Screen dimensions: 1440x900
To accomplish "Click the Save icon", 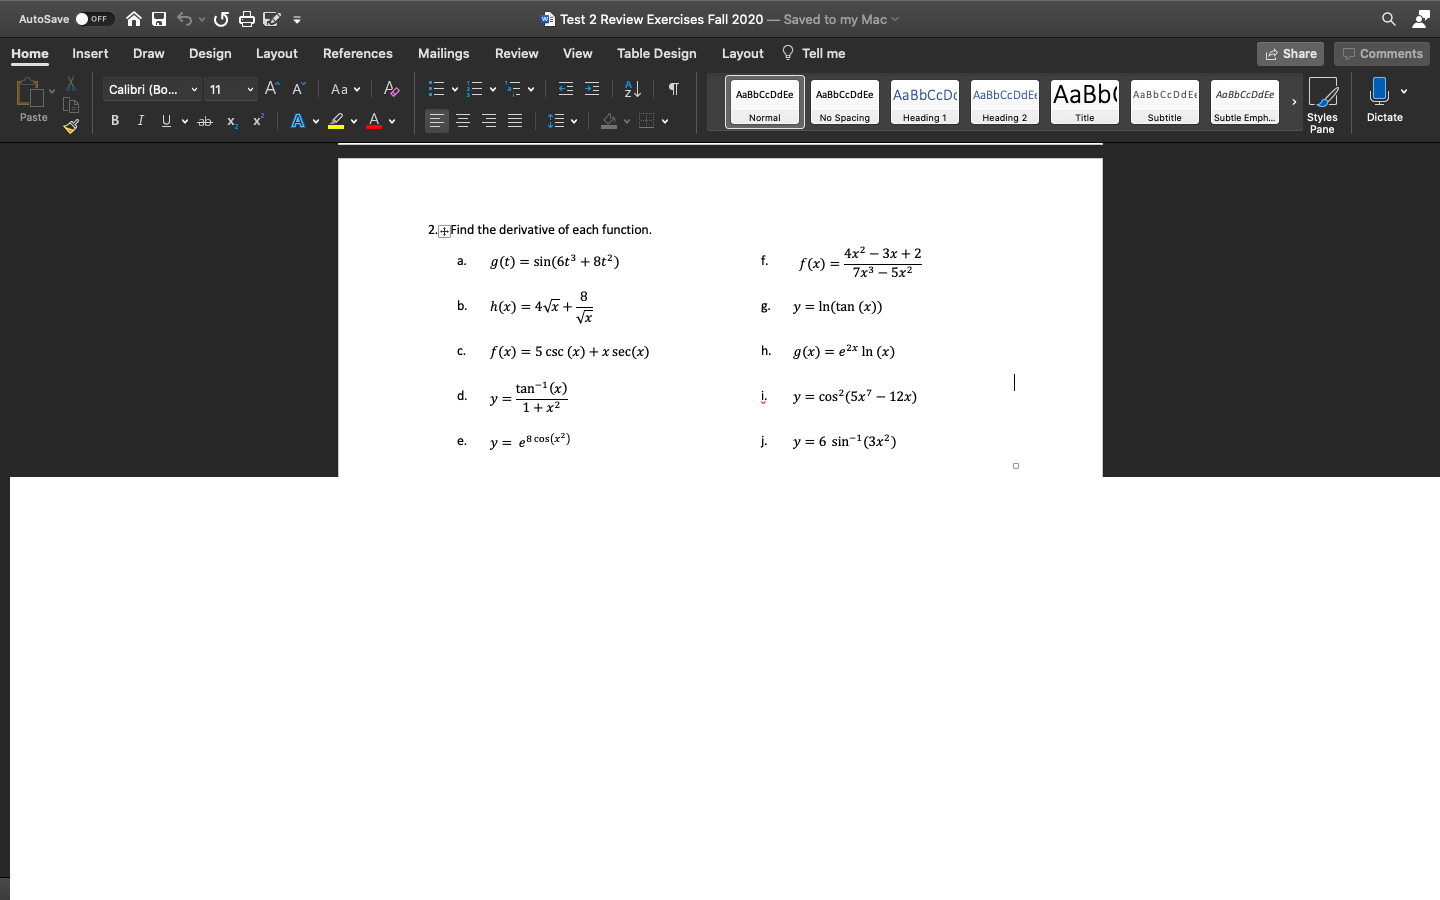I will point(158,18).
